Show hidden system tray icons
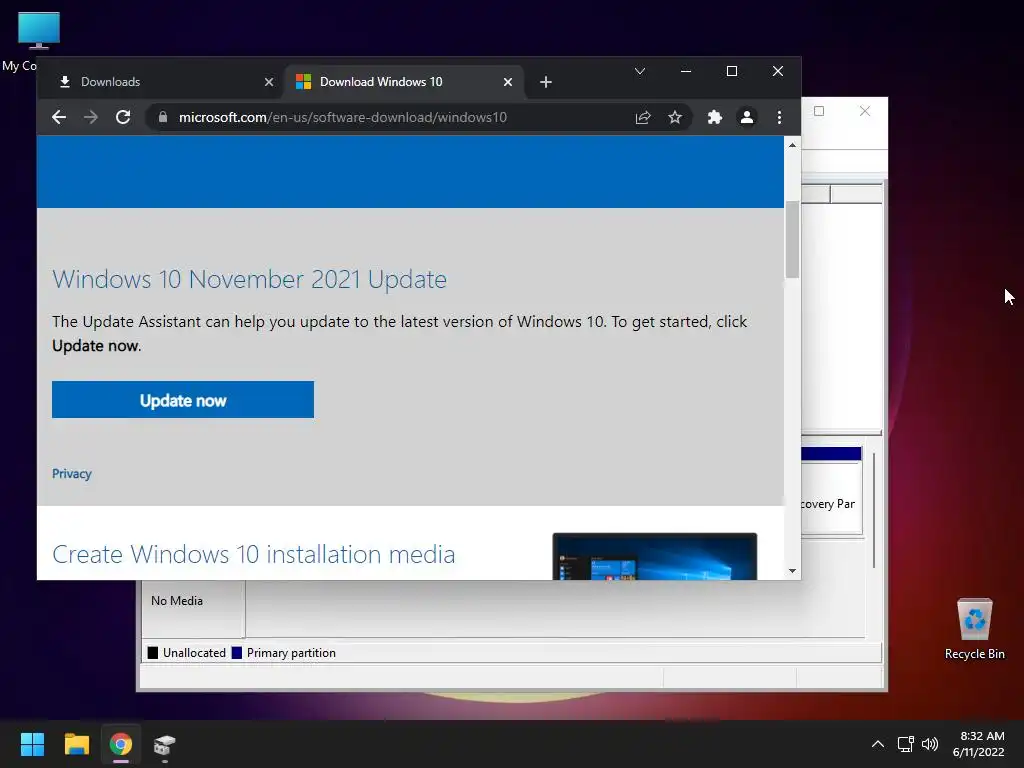1024x768 pixels. point(878,744)
